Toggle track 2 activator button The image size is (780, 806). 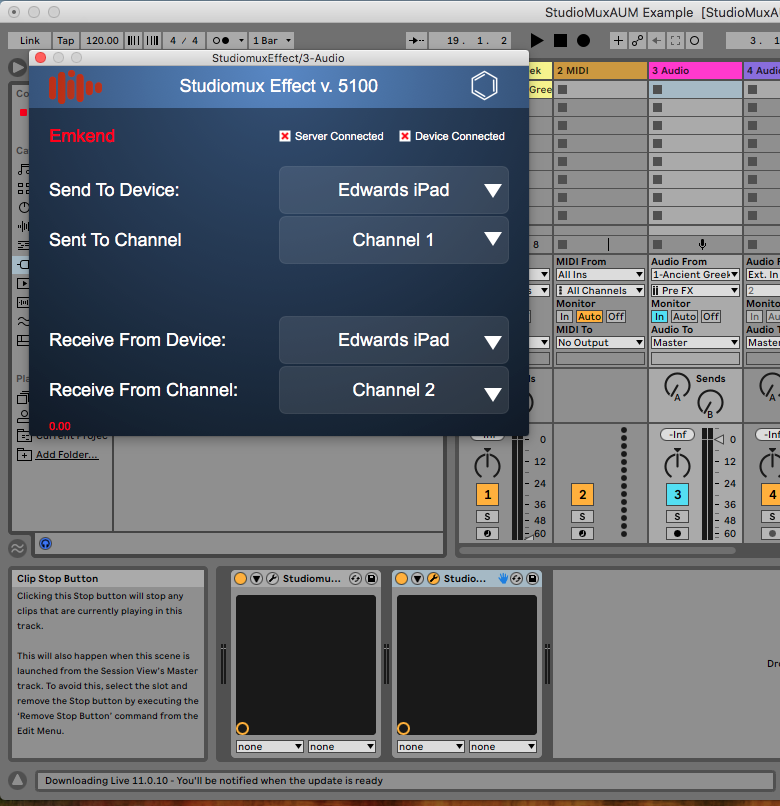coord(583,494)
